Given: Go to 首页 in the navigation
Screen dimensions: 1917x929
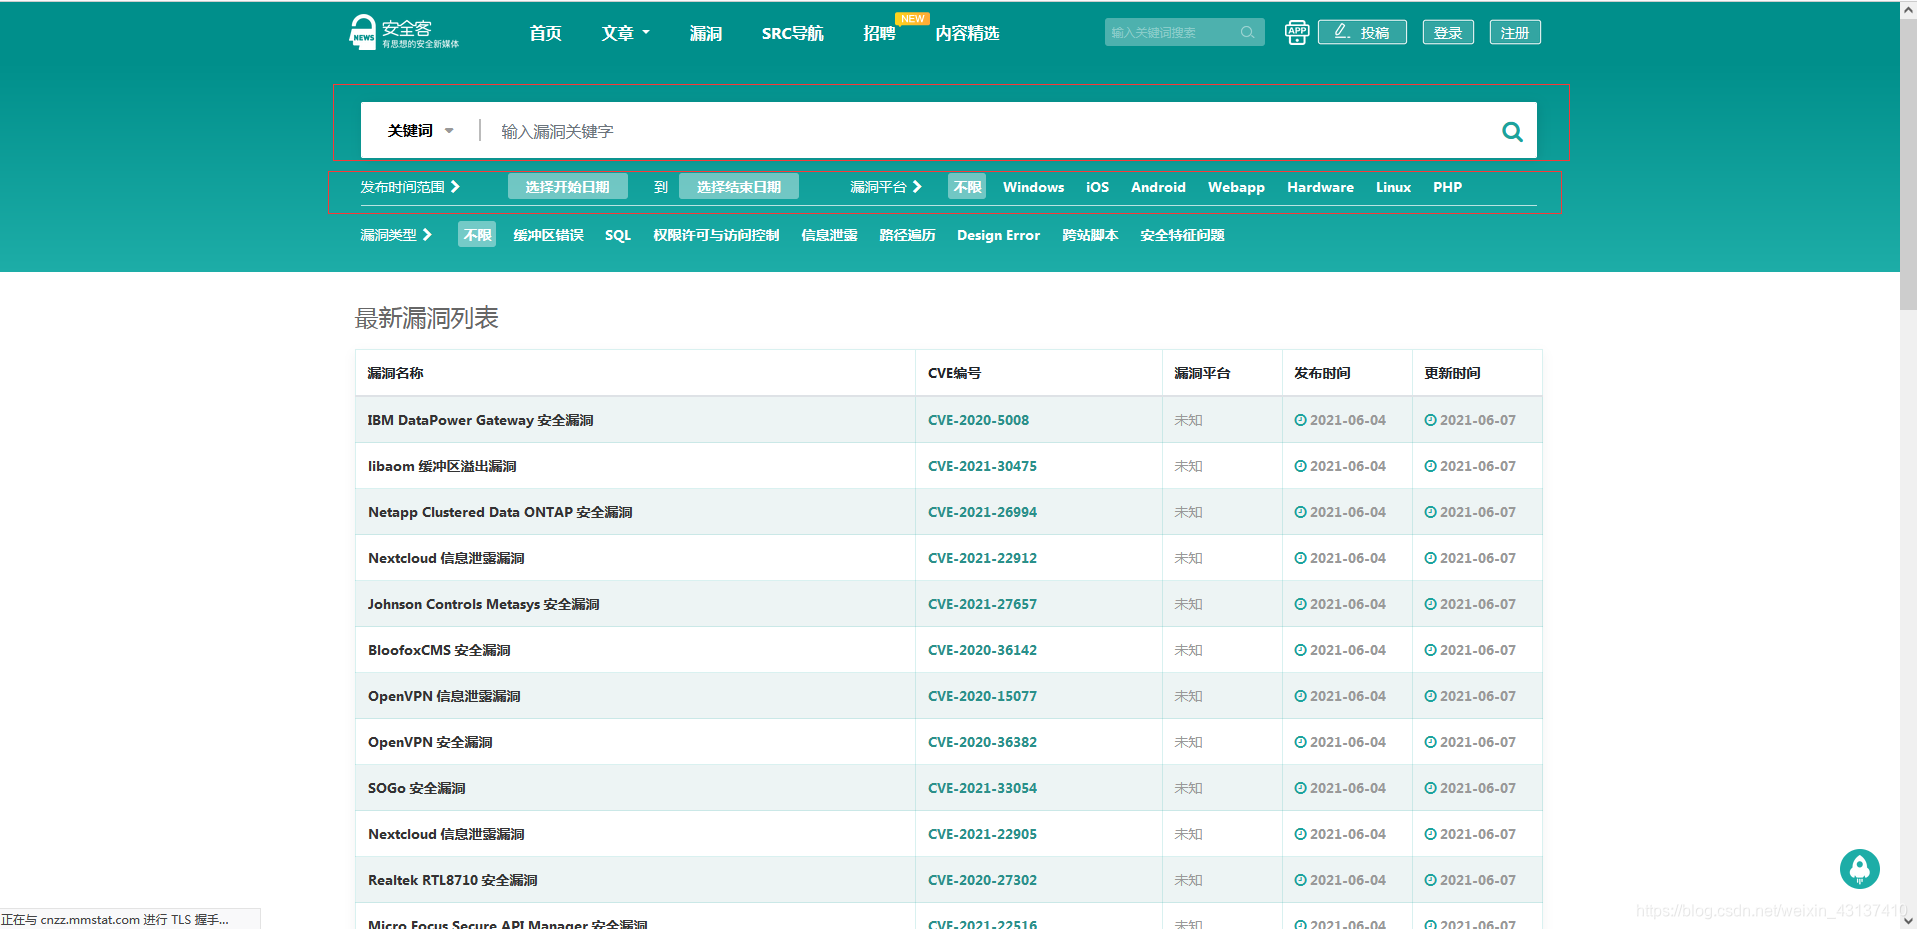Looking at the screenshot, I should click(545, 33).
